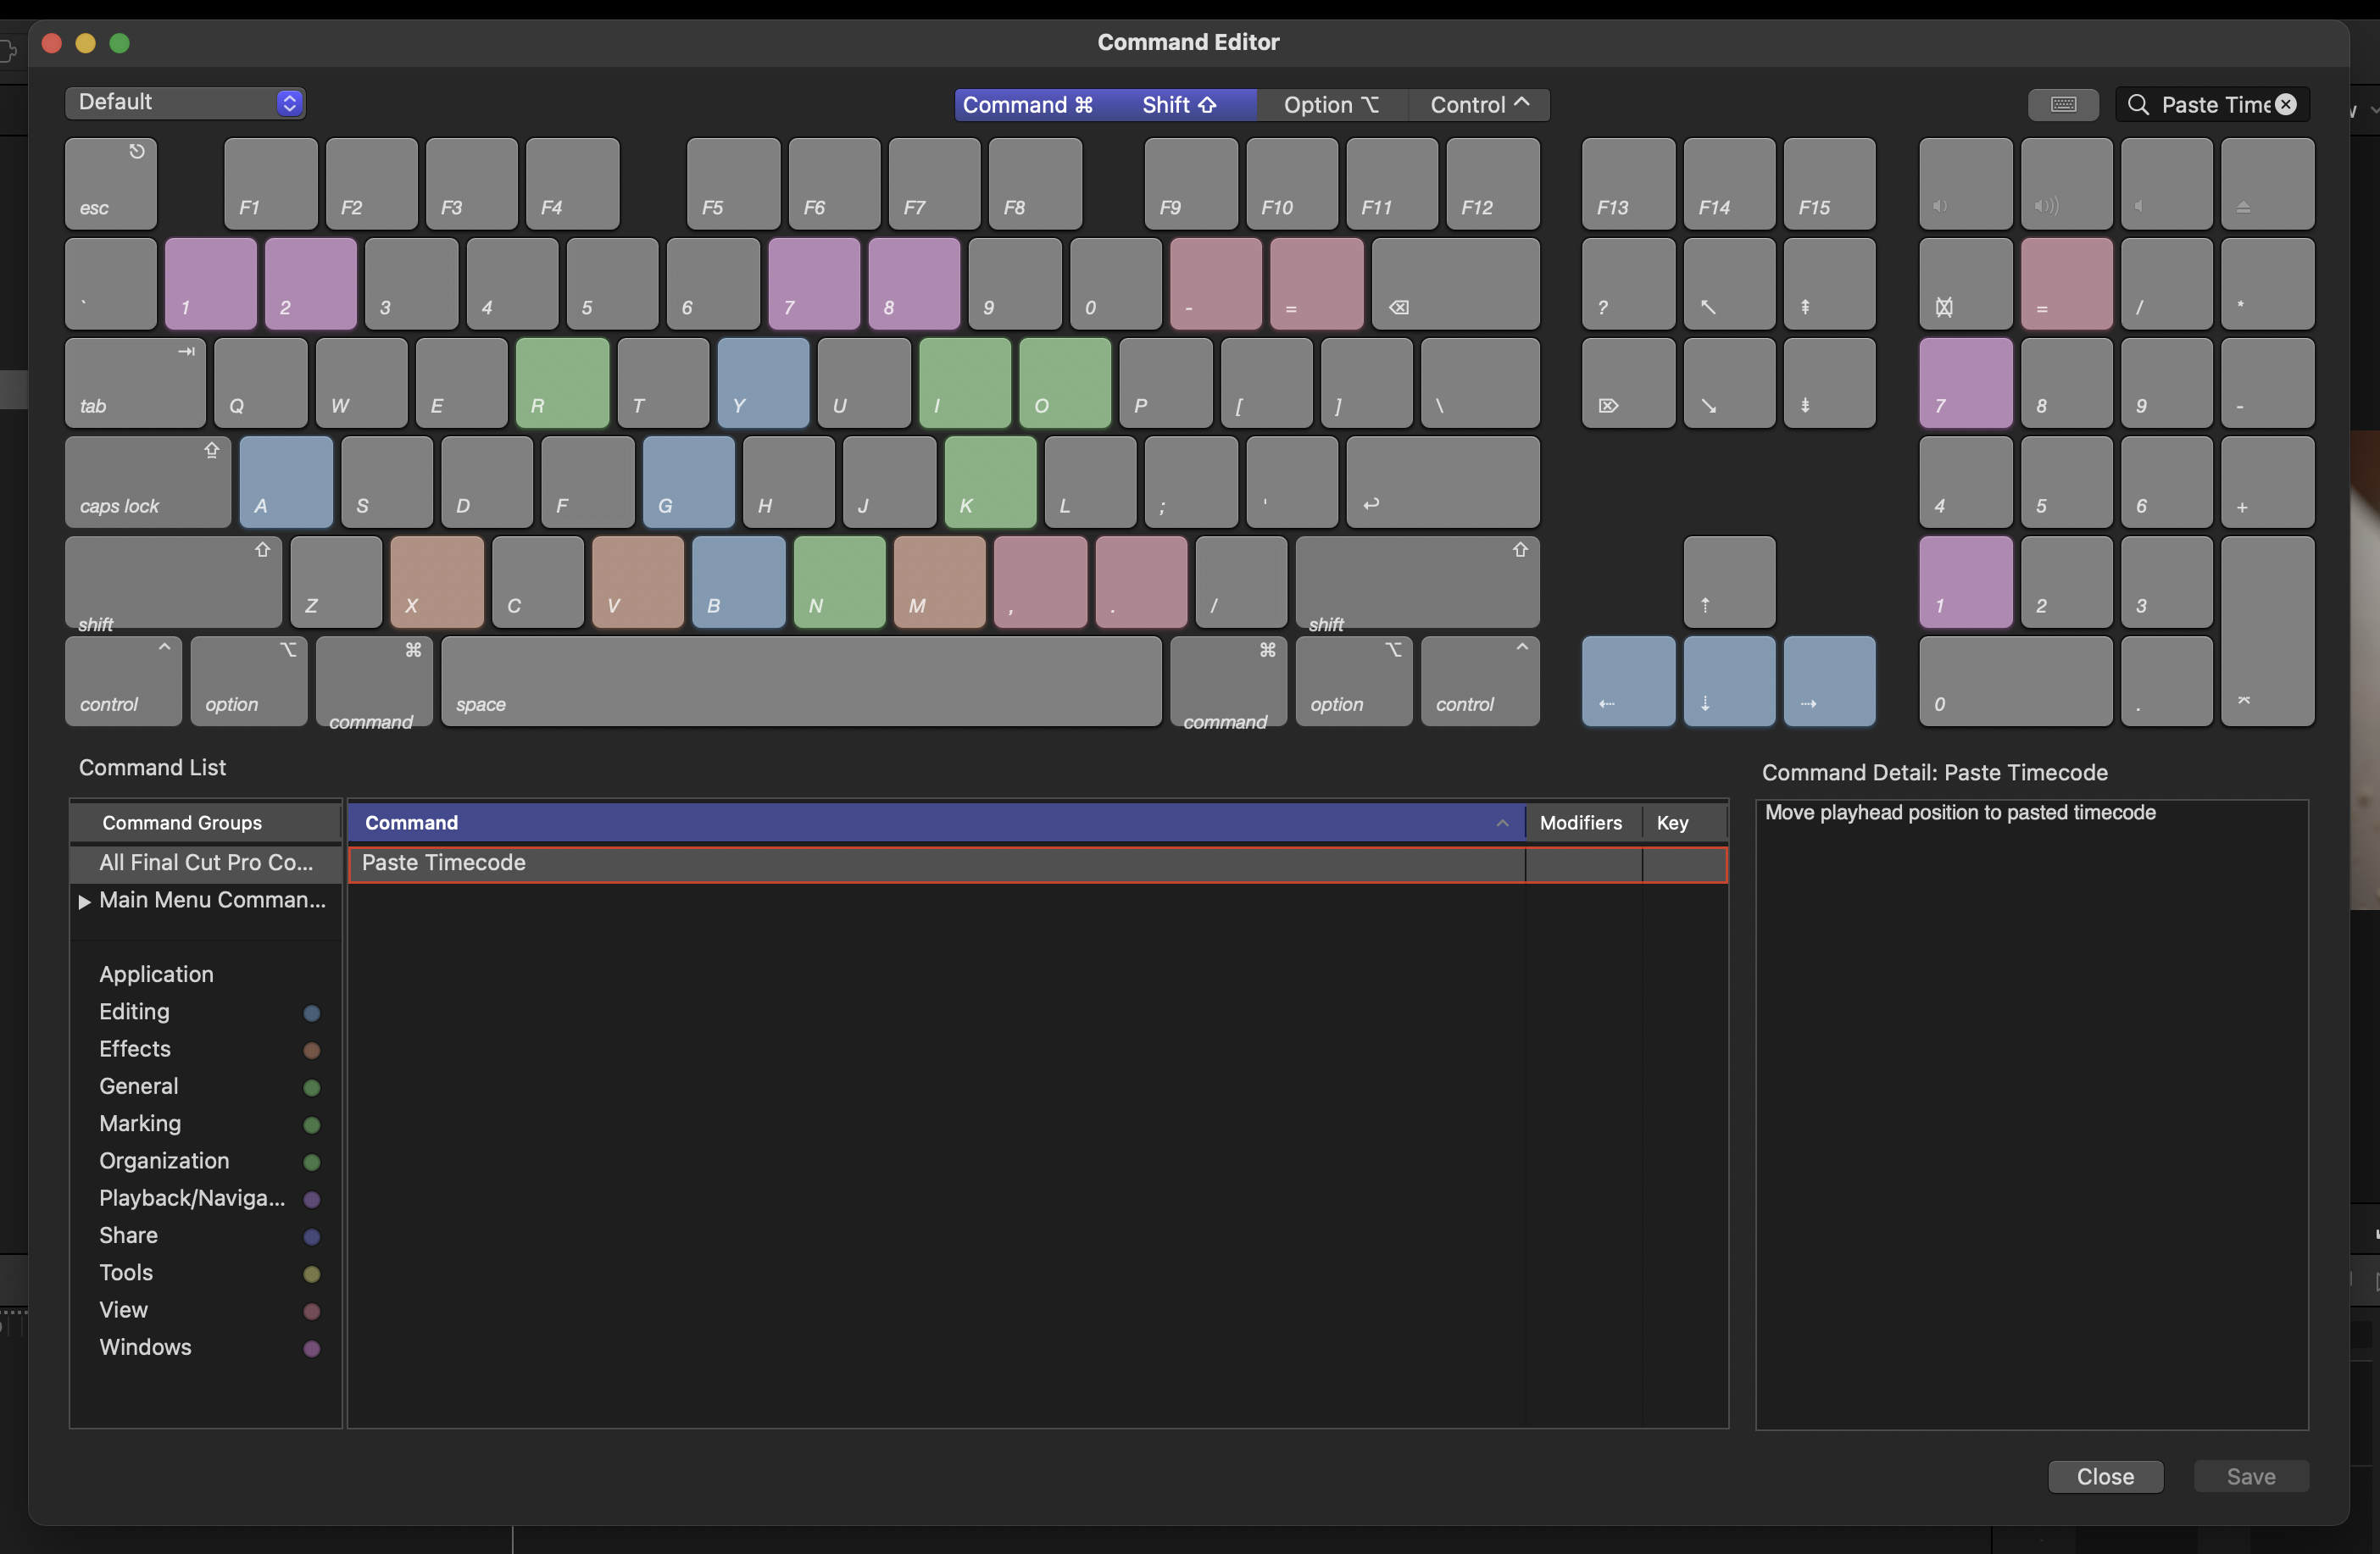Image resolution: width=2380 pixels, height=1554 pixels.
Task: Toggle the Command modifier button
Action: [1029, 104]
